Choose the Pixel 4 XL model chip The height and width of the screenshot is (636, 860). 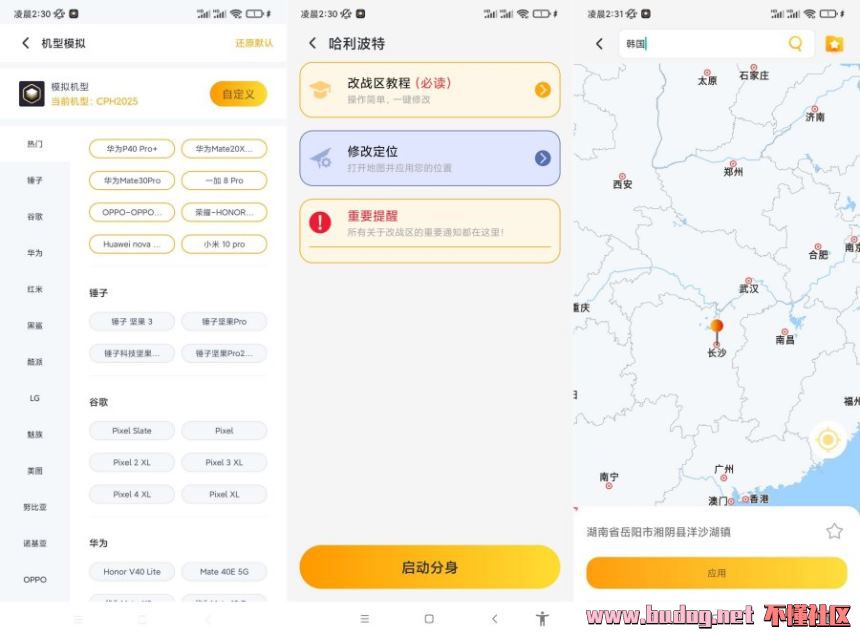point(132,494)
